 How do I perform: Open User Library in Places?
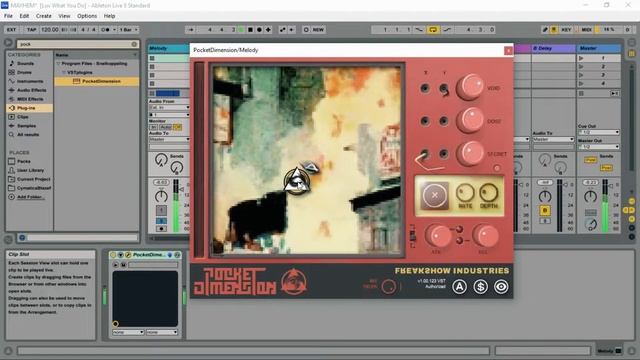coord(30,170)
